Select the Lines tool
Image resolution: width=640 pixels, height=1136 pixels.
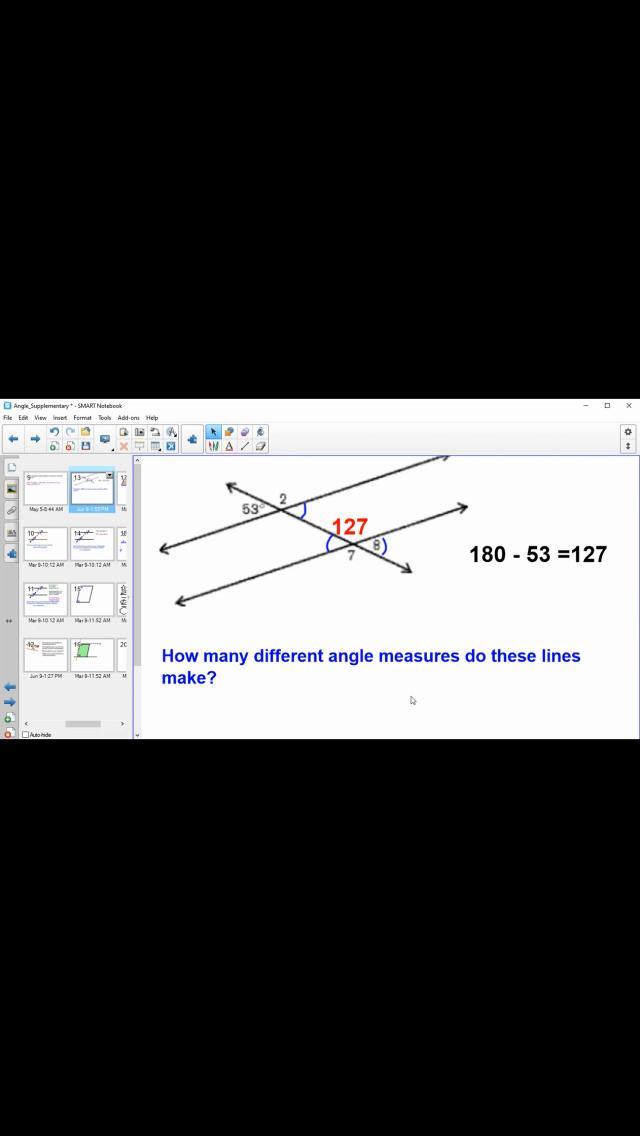tap(245, 446)
